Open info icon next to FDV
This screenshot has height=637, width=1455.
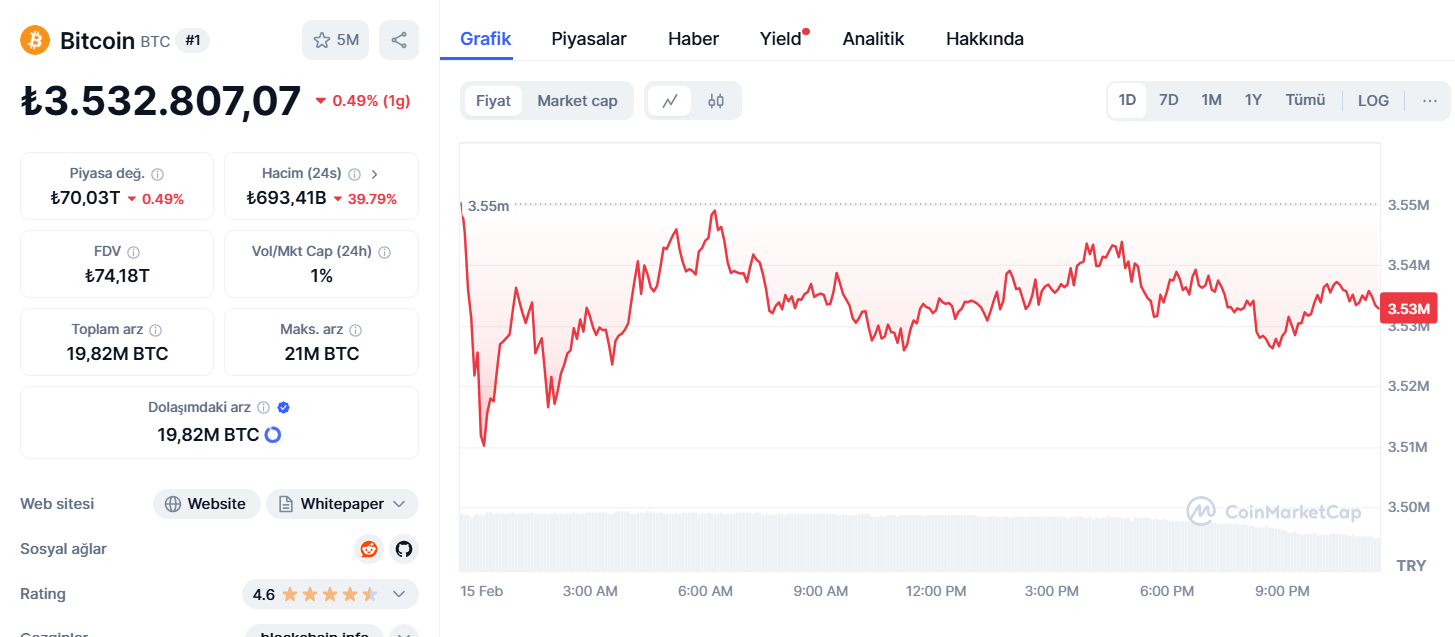coord(133,252)
